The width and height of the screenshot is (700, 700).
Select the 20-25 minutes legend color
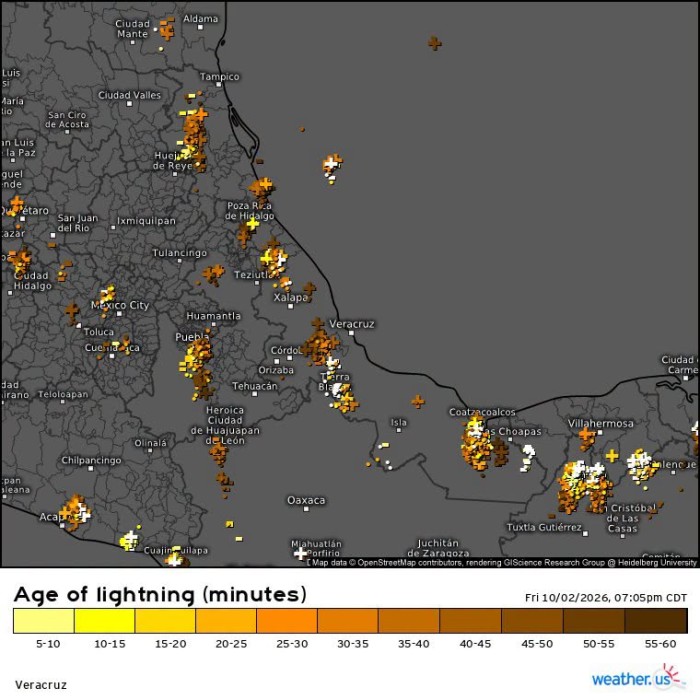coord(226,621)
